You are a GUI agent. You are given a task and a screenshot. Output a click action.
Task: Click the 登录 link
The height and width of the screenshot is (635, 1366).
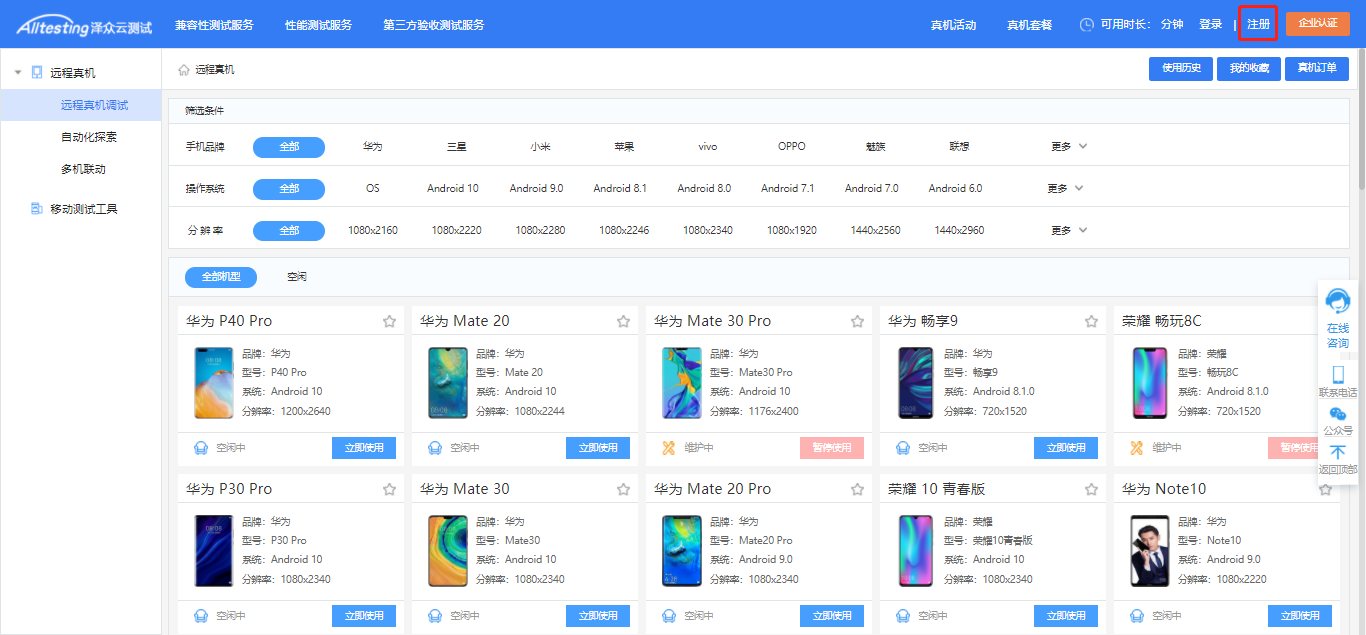[x=1210, y=25]
